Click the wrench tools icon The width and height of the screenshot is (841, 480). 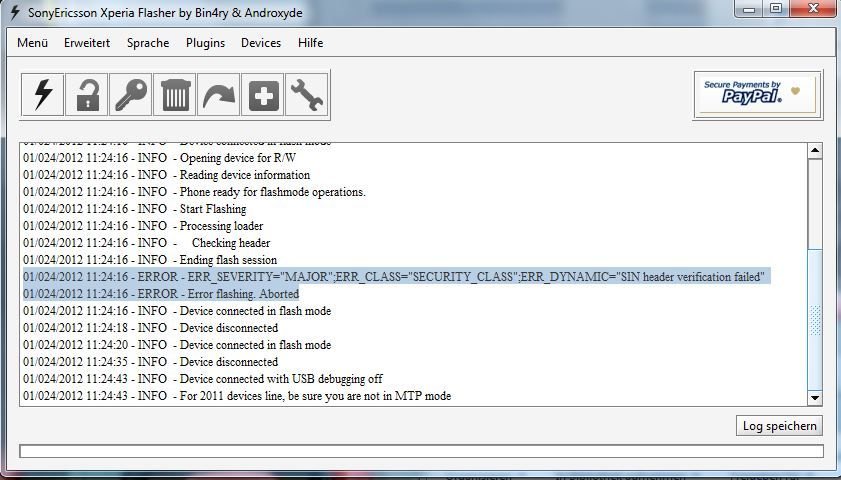point(306,95)
